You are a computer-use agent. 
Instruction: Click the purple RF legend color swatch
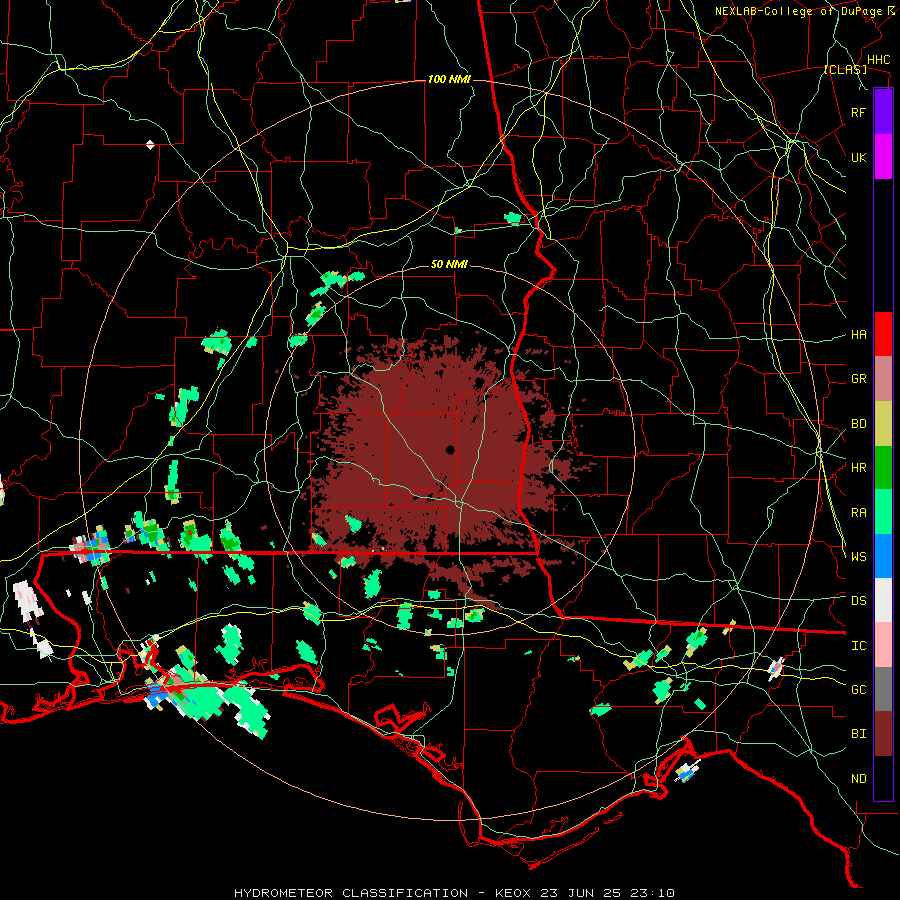coord(883,112)
